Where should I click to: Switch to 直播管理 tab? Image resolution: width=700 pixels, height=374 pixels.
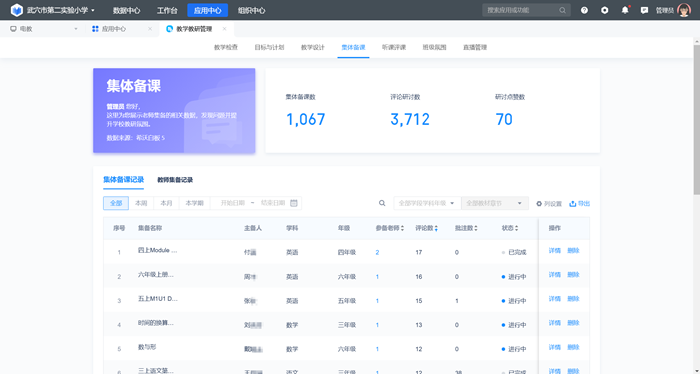[x=475, y=47]
